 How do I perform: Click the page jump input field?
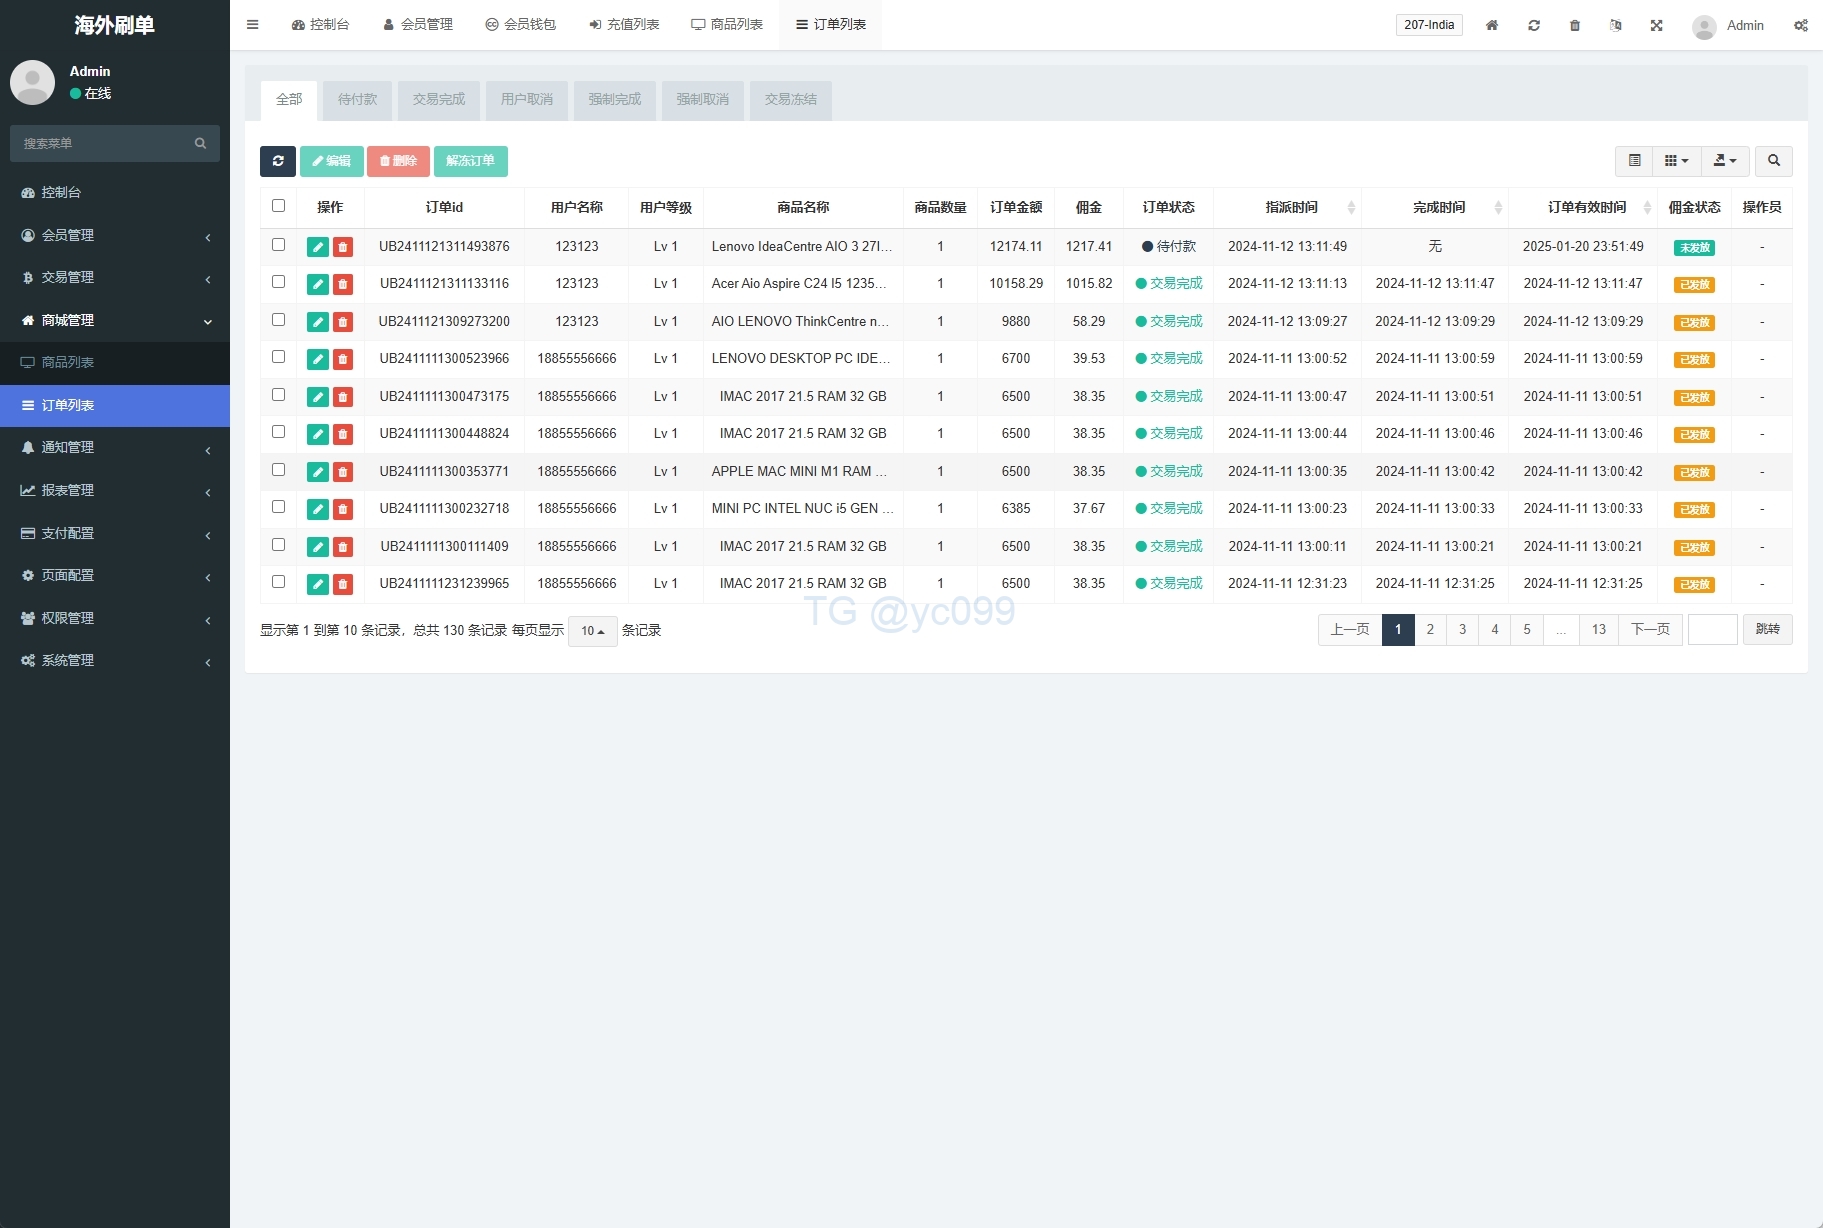click(x=1712, y=630)
